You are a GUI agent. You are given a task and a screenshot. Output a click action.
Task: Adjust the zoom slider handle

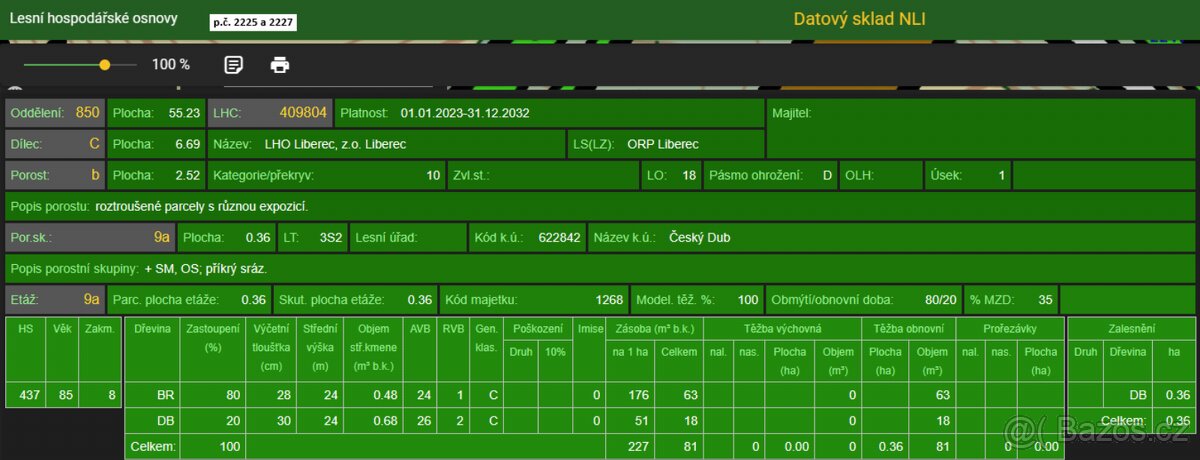tap(104, 65)
